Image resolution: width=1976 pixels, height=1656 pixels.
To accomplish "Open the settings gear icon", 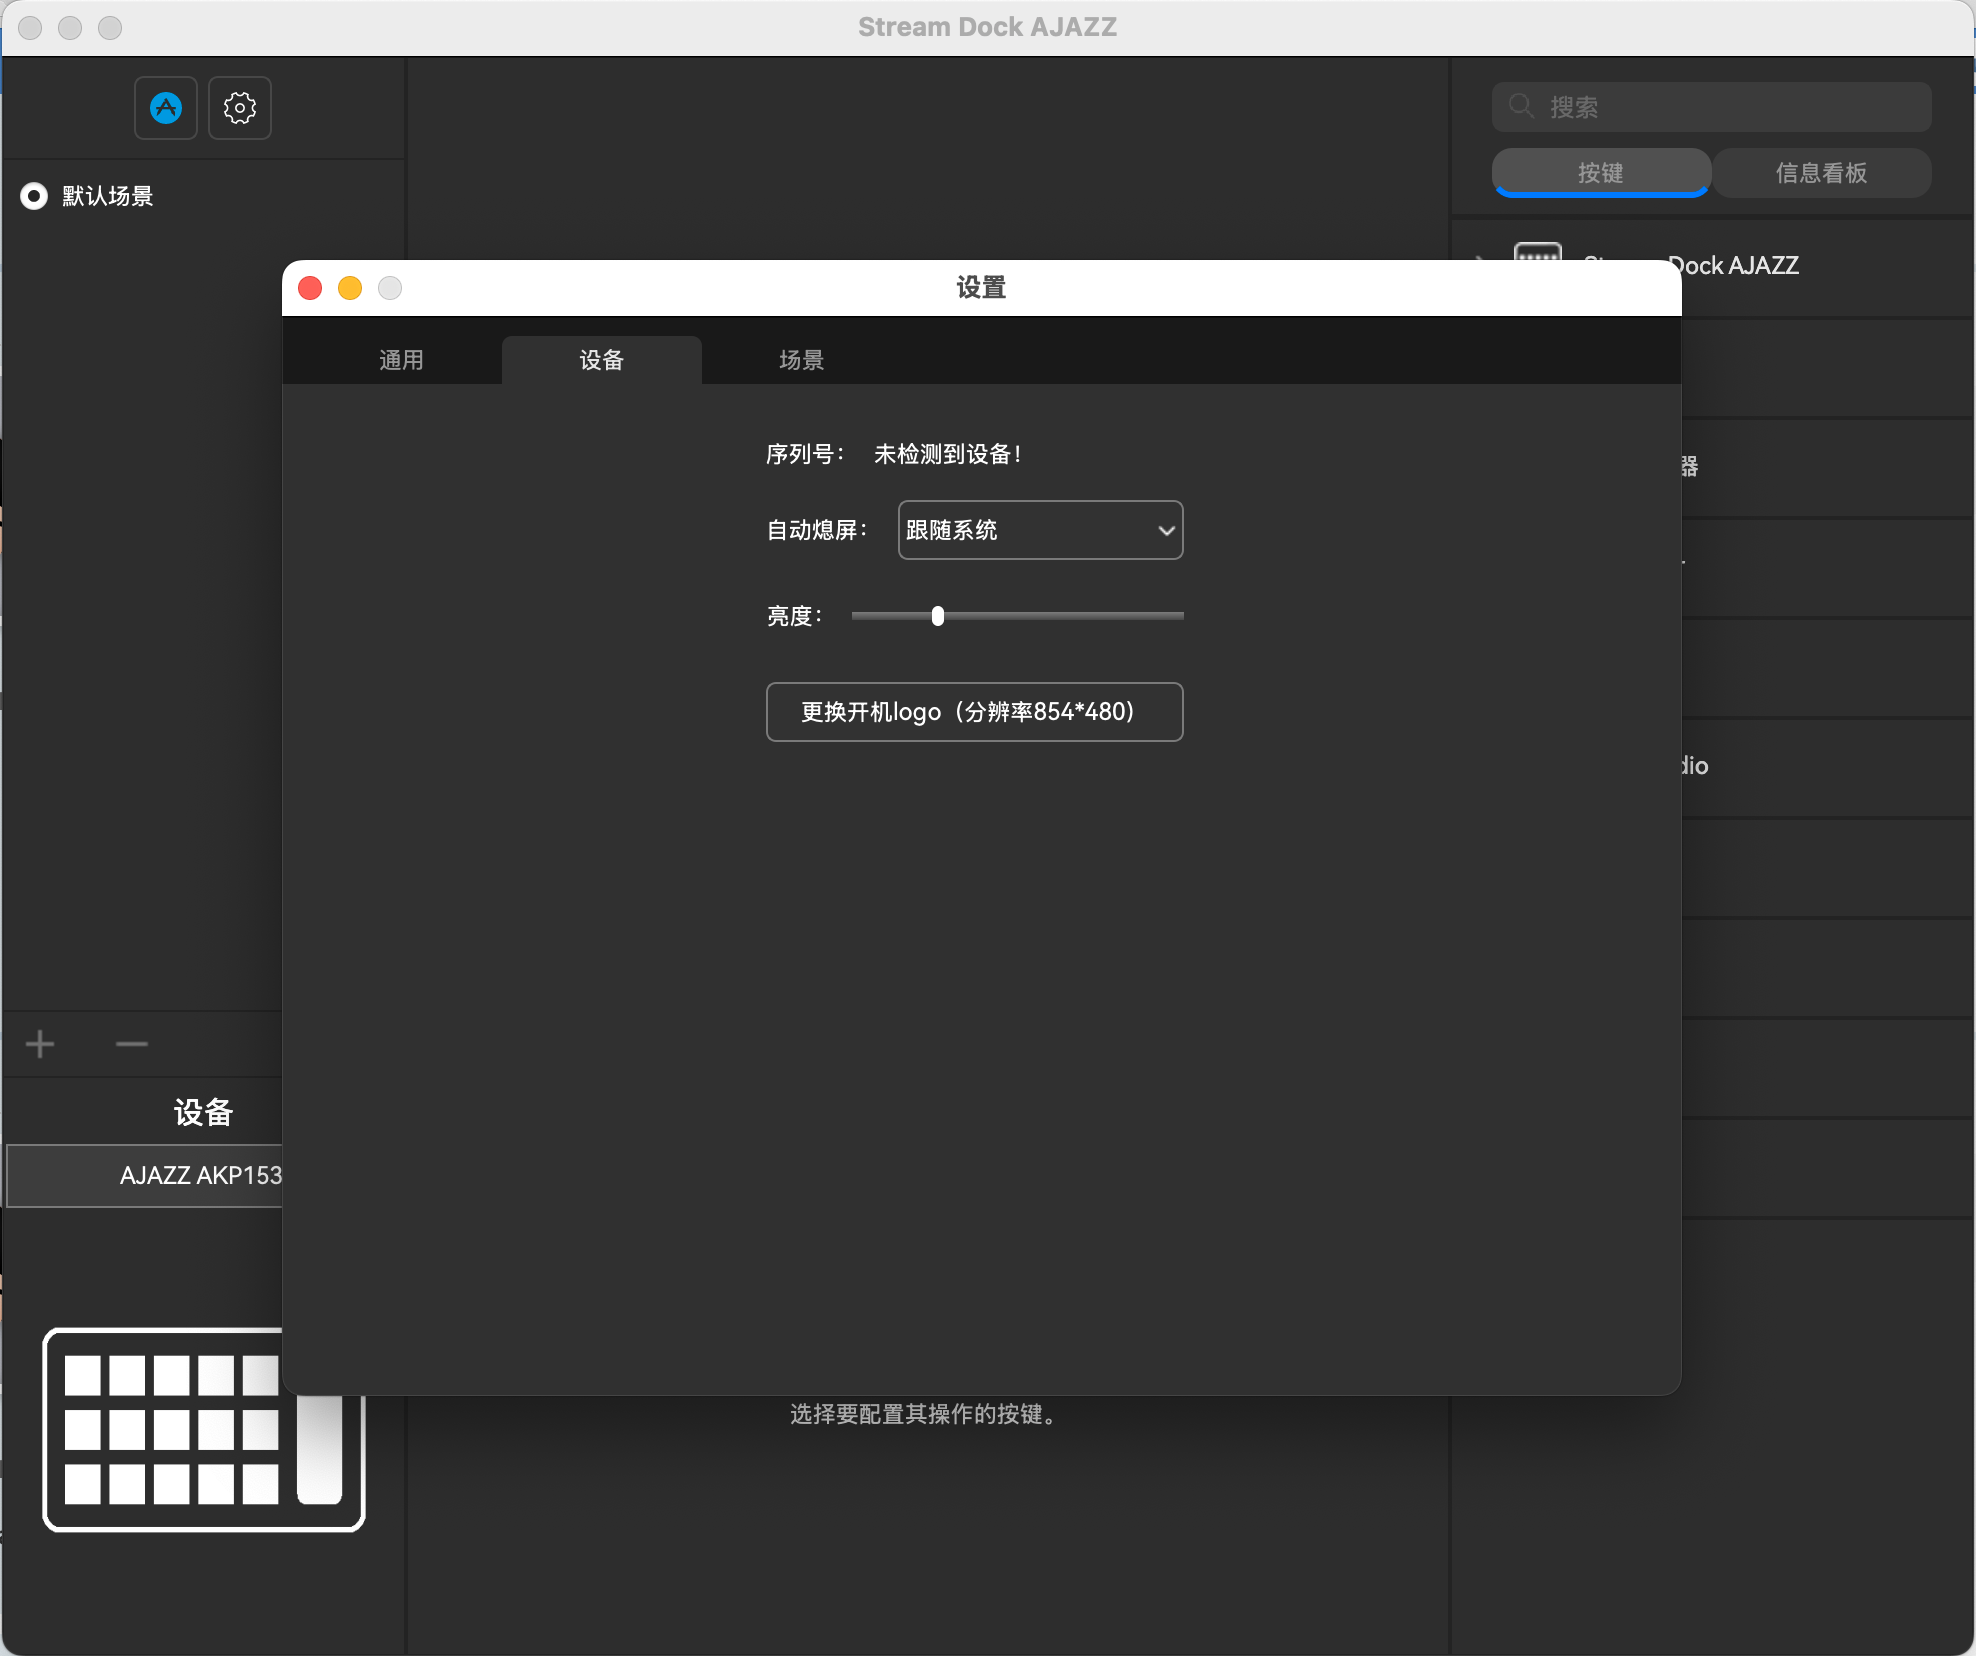I will click(x=240, y=108).
